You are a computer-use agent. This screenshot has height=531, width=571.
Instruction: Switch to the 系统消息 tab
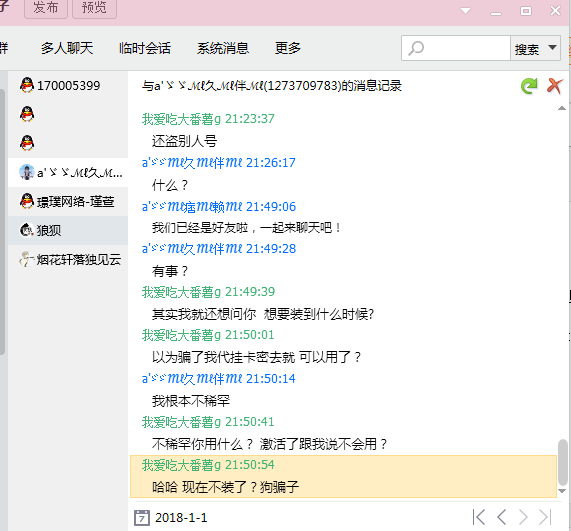223,48
